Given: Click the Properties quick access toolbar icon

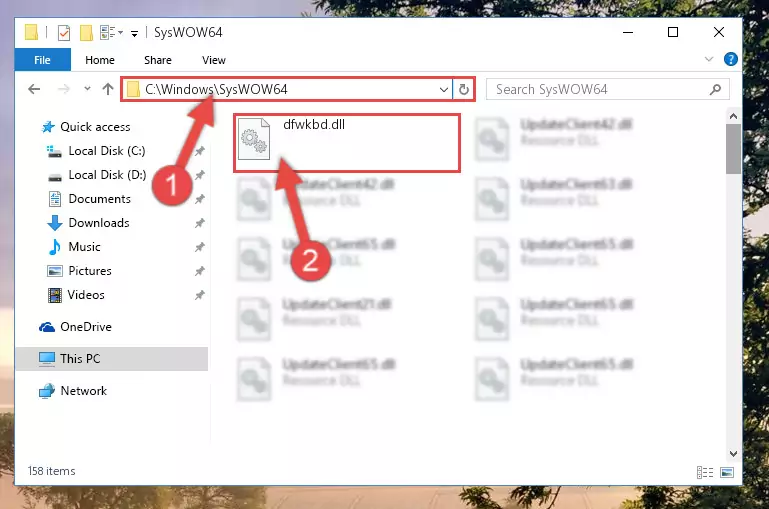Looking at the screenshot, I should (x=64, y=33).
